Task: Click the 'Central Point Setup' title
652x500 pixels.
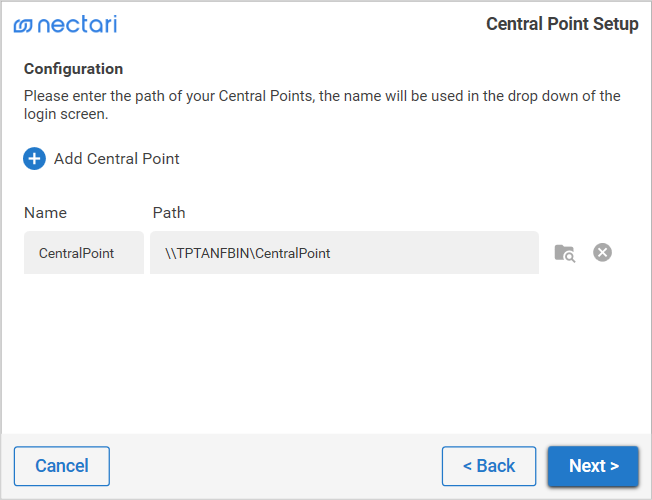Action: pyautogui.click(x=562, y=24)
